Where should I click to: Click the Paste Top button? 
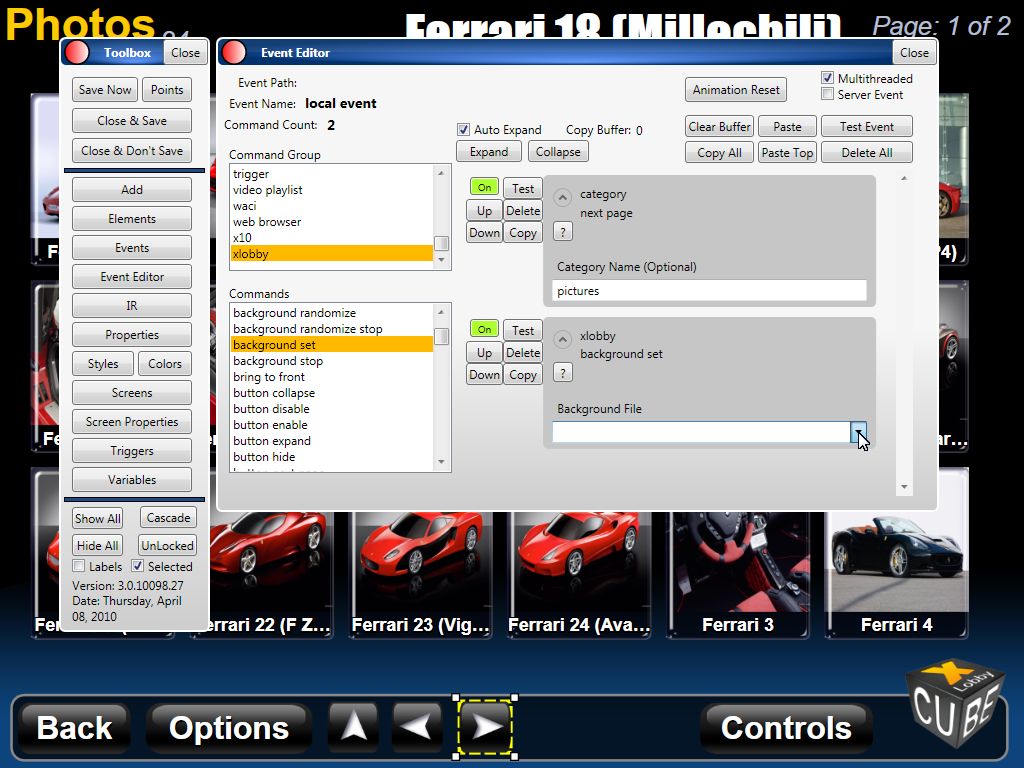tap(787, 152)
